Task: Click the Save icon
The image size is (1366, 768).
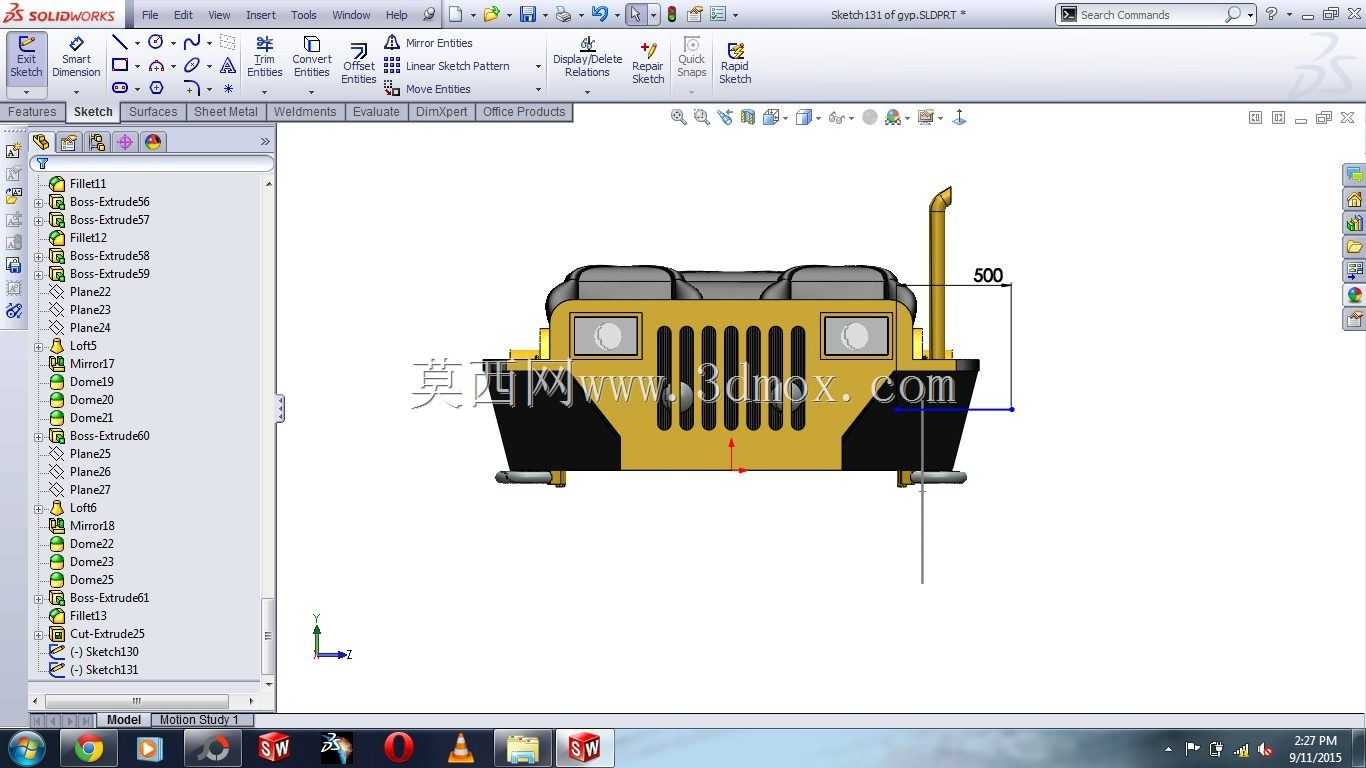Action: 528,14
